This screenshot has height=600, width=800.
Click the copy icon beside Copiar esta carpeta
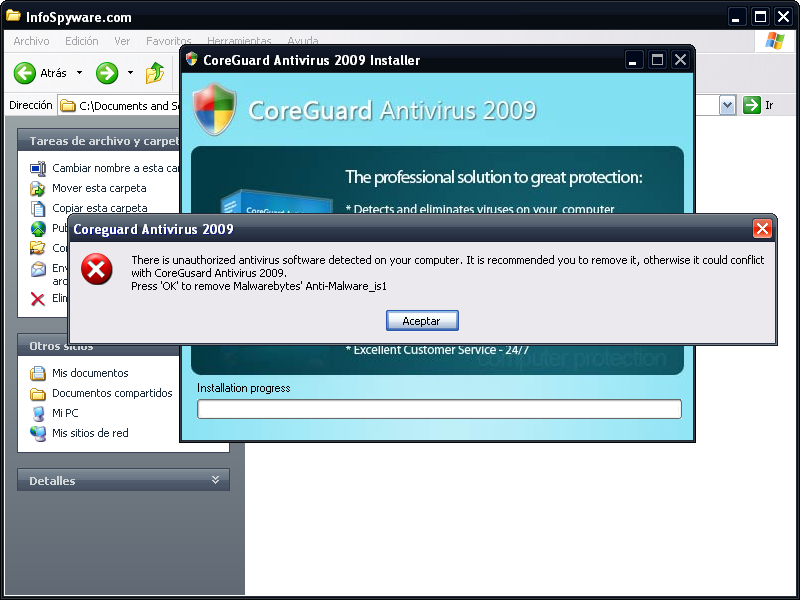pos(38,209)
